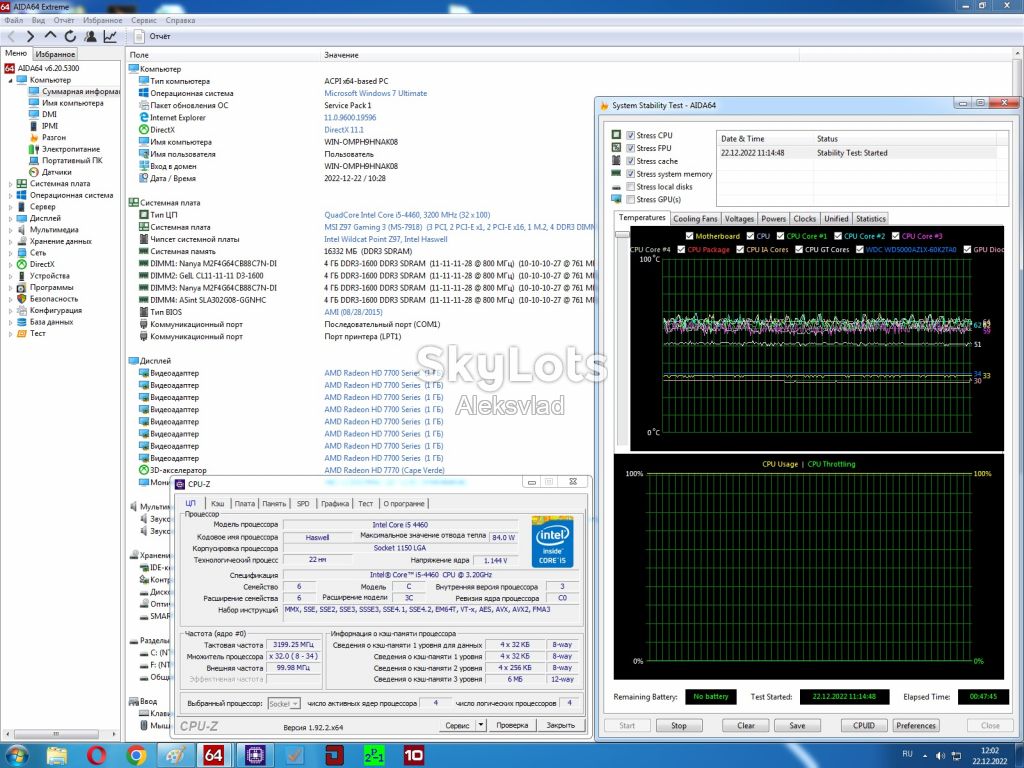Image resolution: width=1024 pixels, height=768 pixels.
Task: Open the Socket processor dropdown in CPU-Z
Action: 284,703
